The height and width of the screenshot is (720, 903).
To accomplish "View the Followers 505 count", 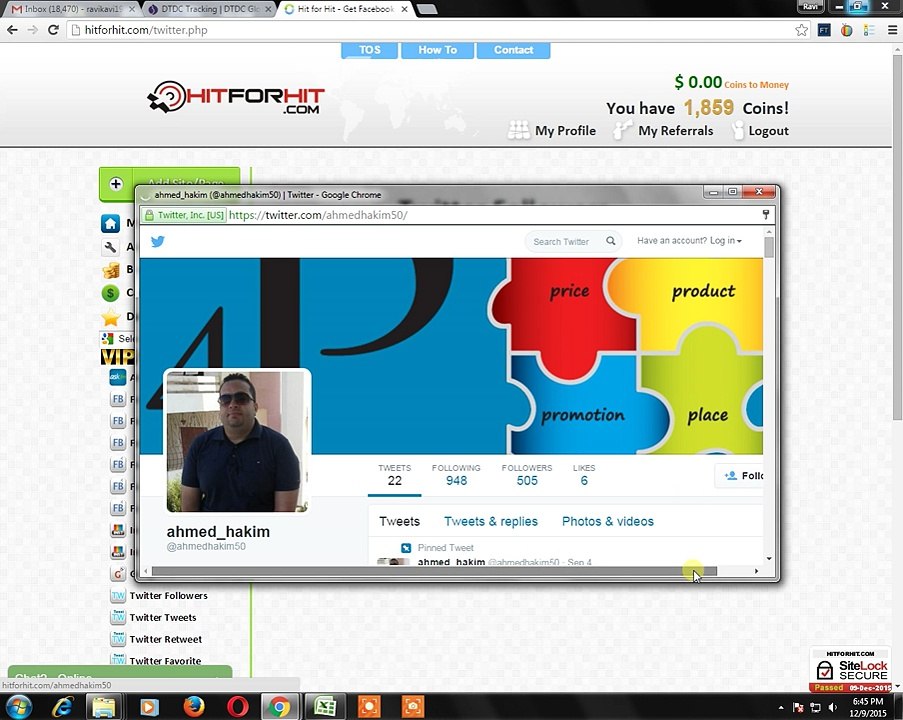I will click(526, 475).
